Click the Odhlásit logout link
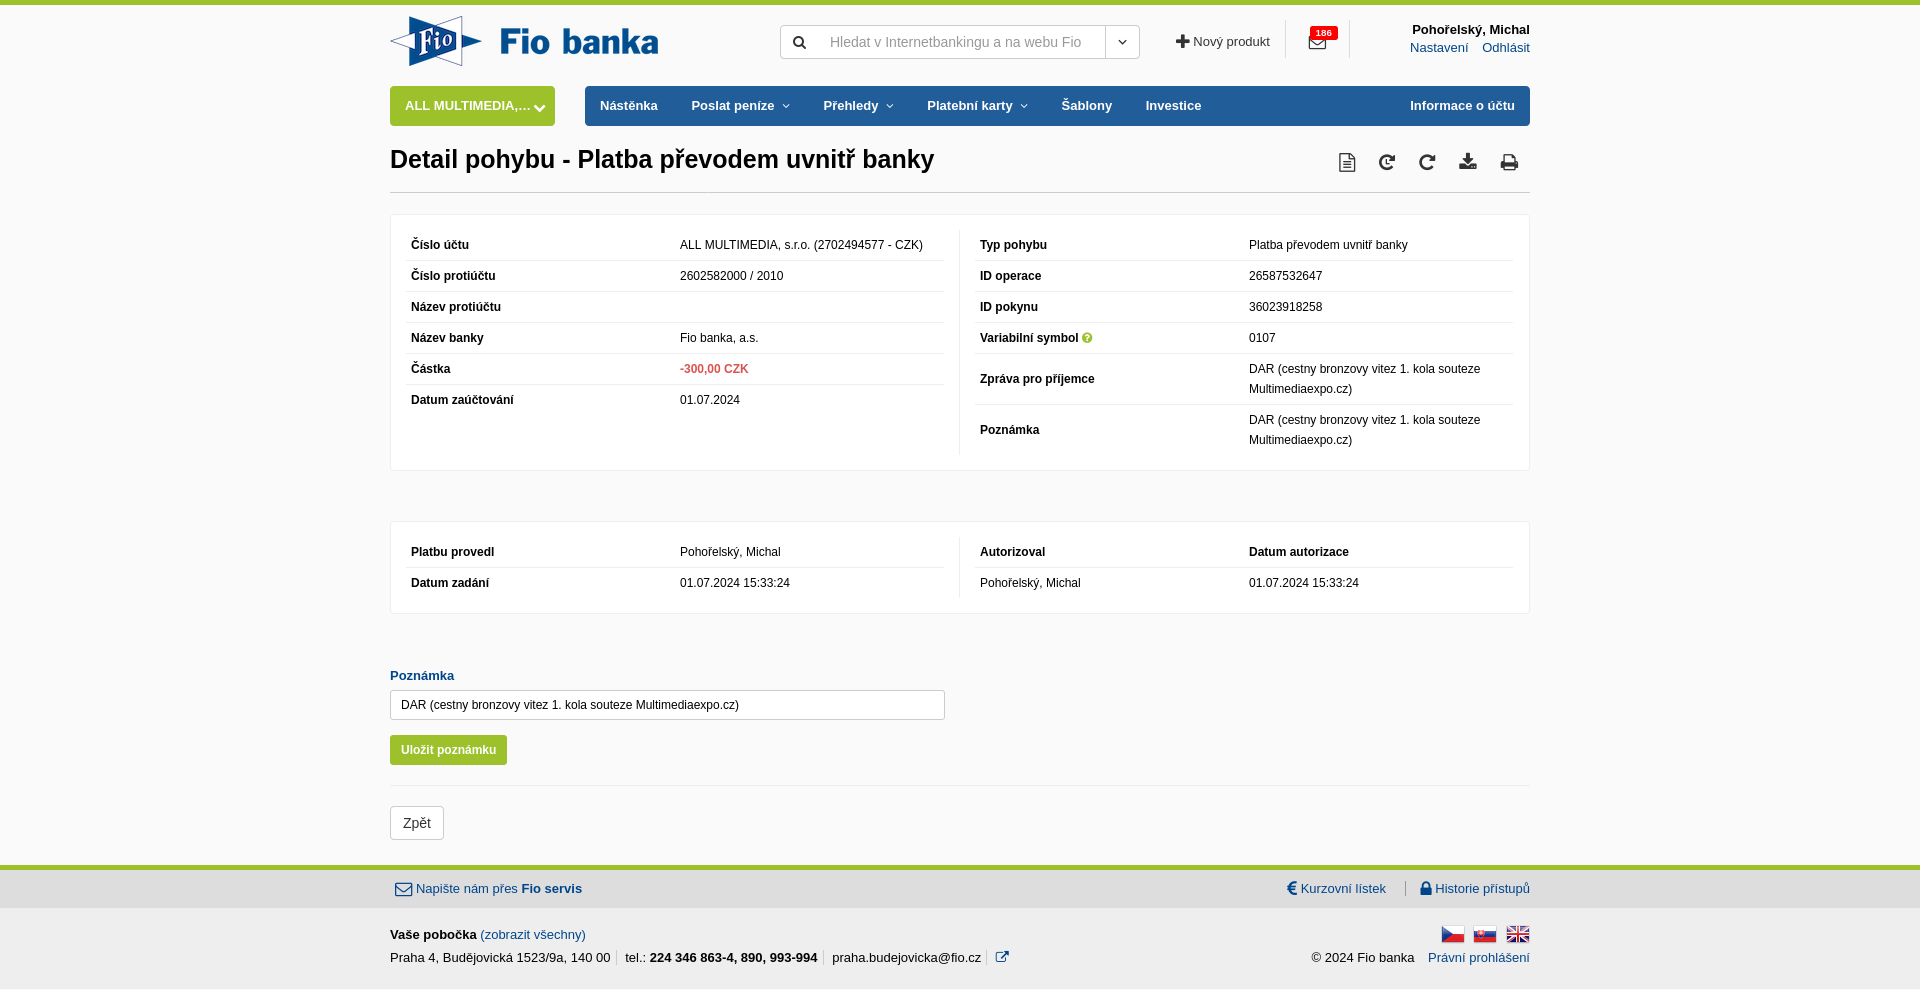 pyautogui.click(x=1505, y=48)
